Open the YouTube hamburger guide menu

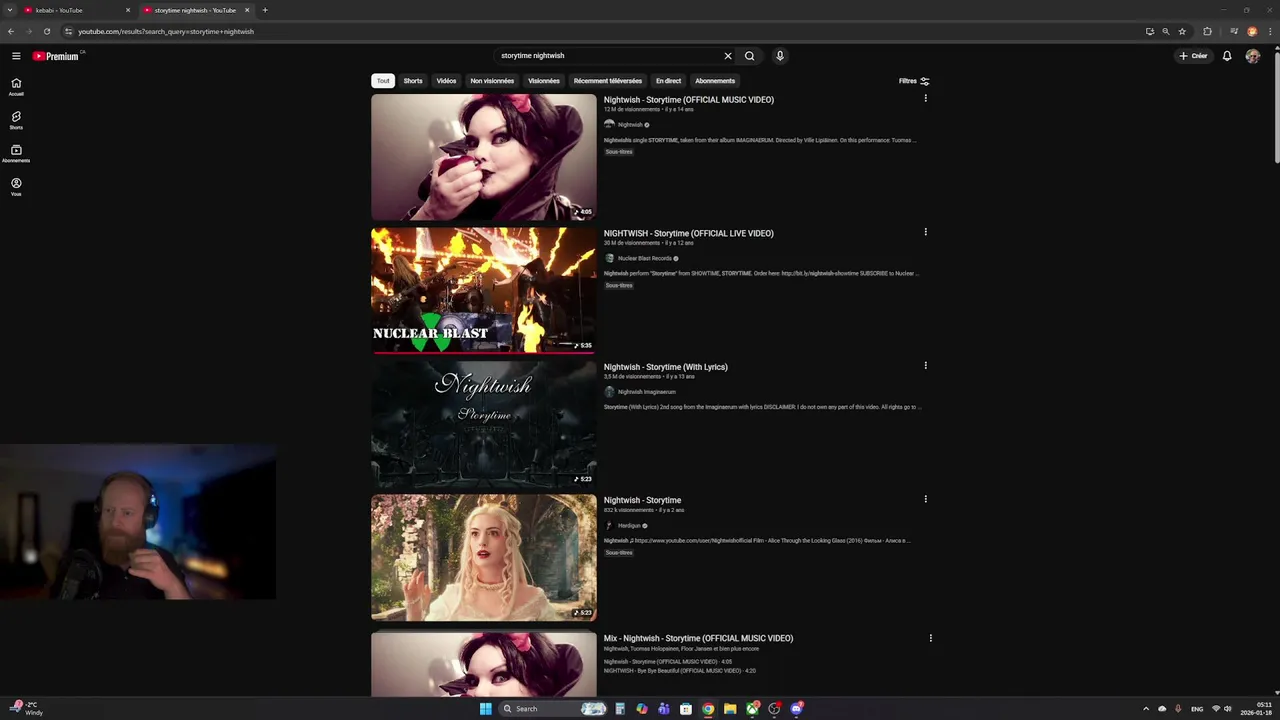tap(16, 56)
